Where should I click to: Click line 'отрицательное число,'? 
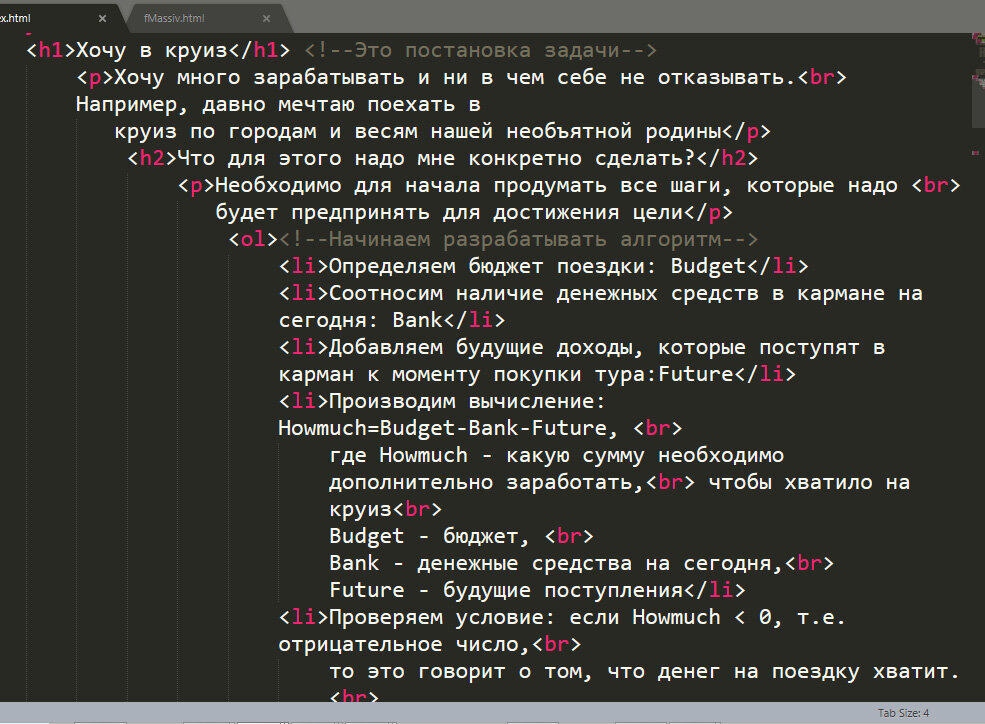tap(430, 644)
